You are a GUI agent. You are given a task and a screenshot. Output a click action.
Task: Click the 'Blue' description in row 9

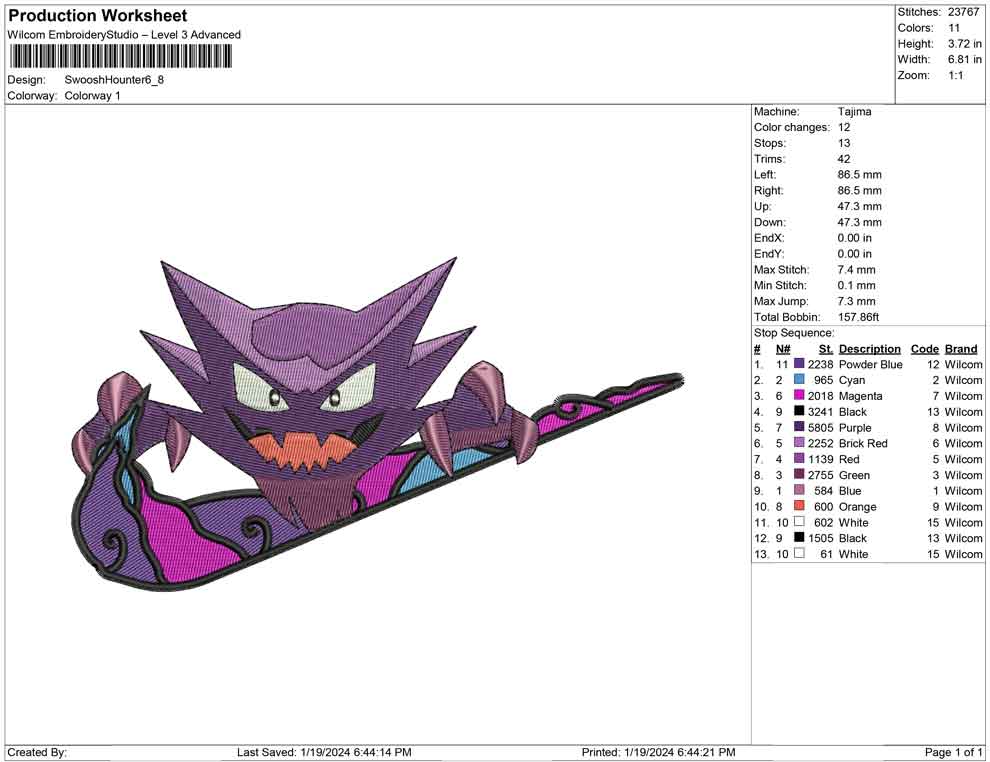pyautogui.click(x=850, y=491)
